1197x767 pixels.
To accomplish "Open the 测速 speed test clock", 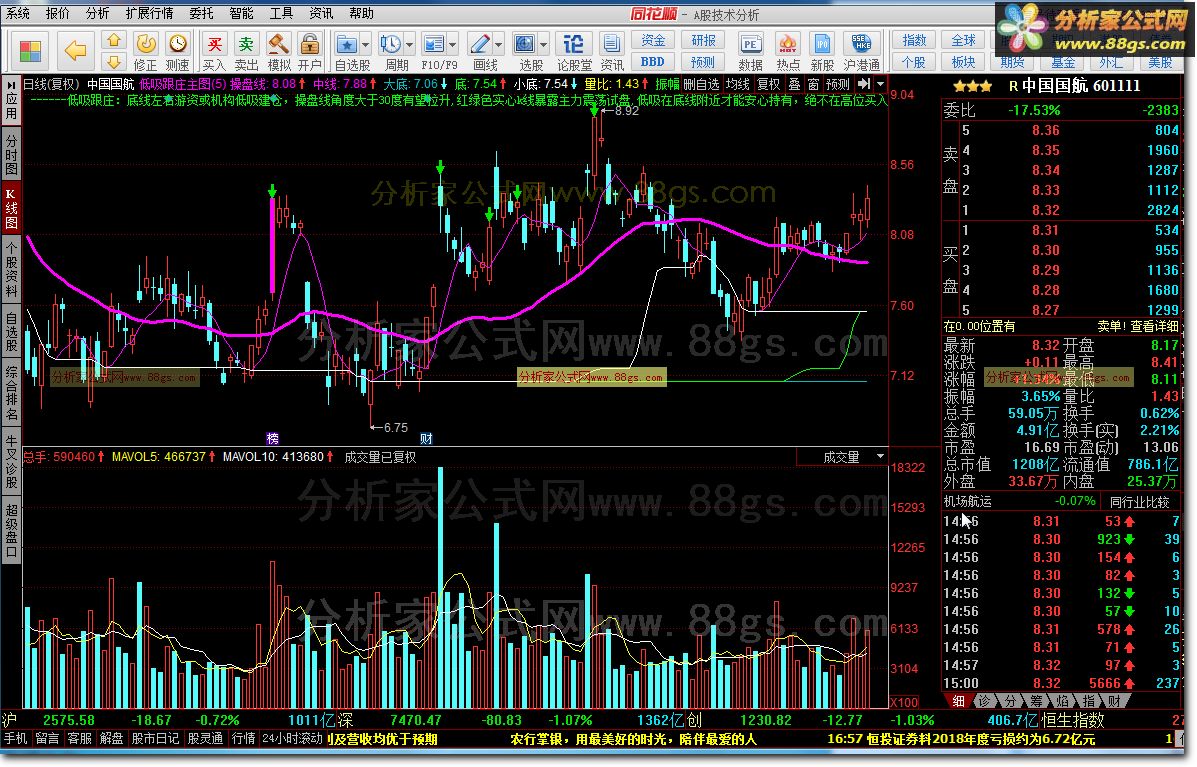I will point(178,53).
